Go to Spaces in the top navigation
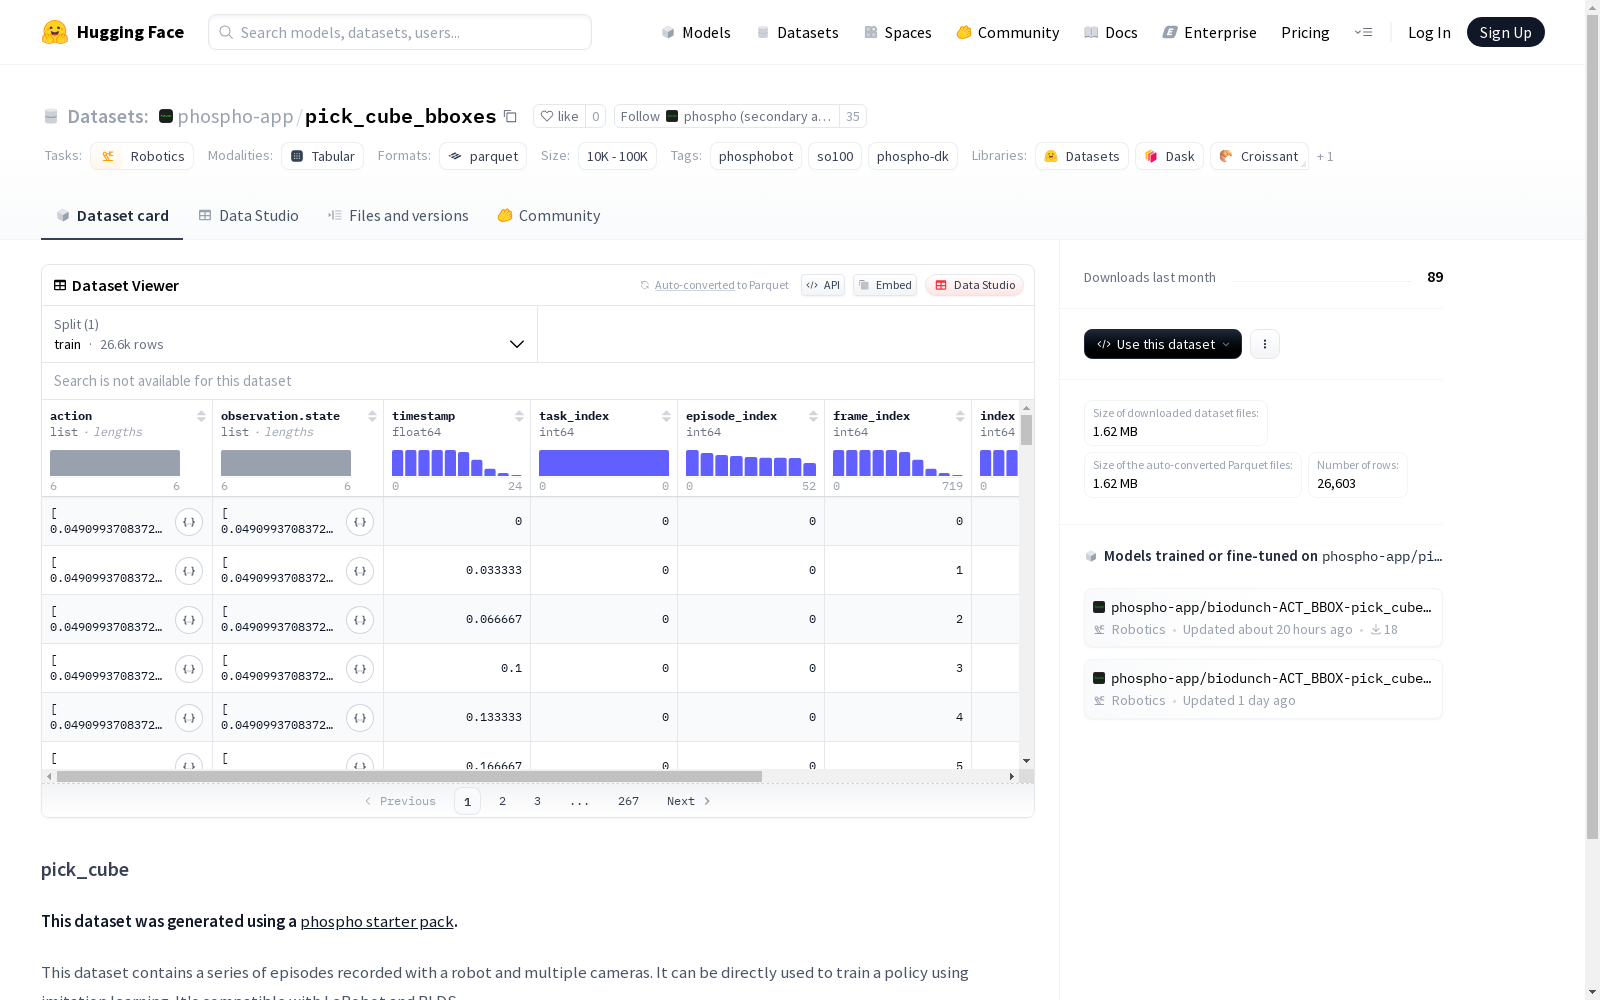1600x1000 pixels. tap(898, 32)
